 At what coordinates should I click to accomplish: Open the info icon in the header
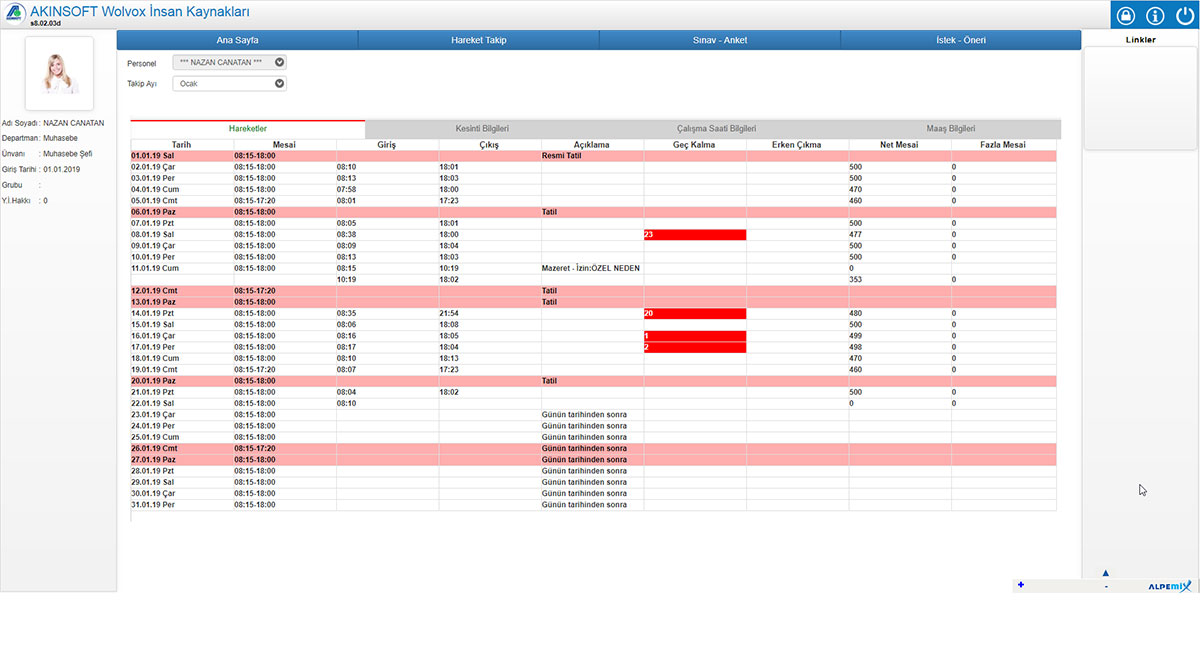[1155, 16]
